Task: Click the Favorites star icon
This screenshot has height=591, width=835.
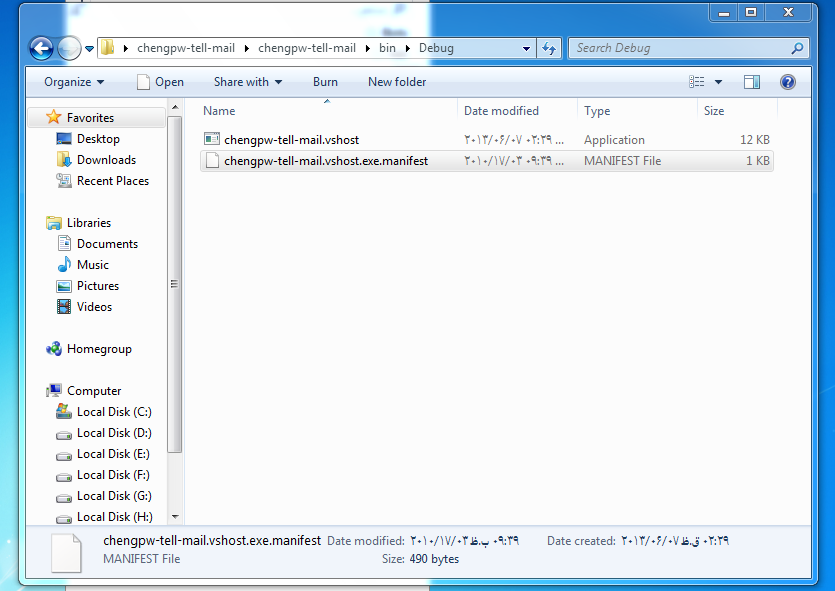Action: (x=54, y=117)
